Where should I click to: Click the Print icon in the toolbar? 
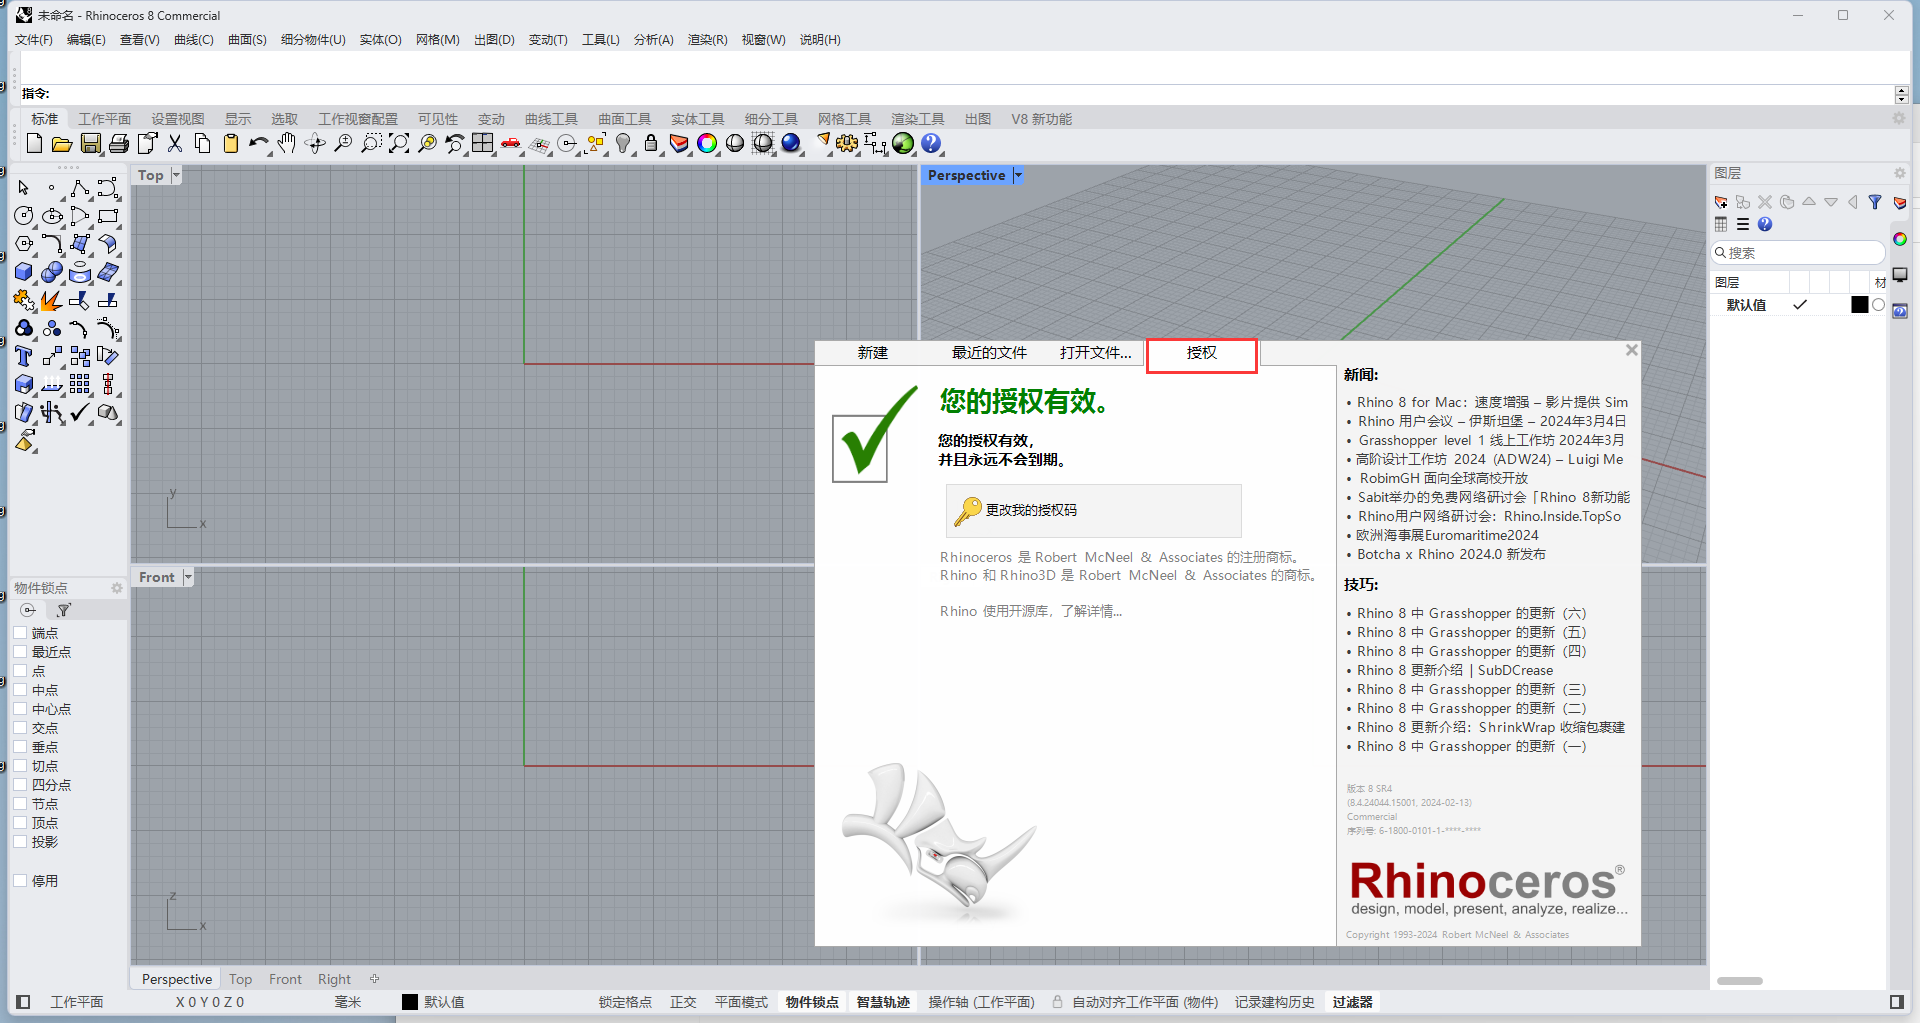(118, 144)
